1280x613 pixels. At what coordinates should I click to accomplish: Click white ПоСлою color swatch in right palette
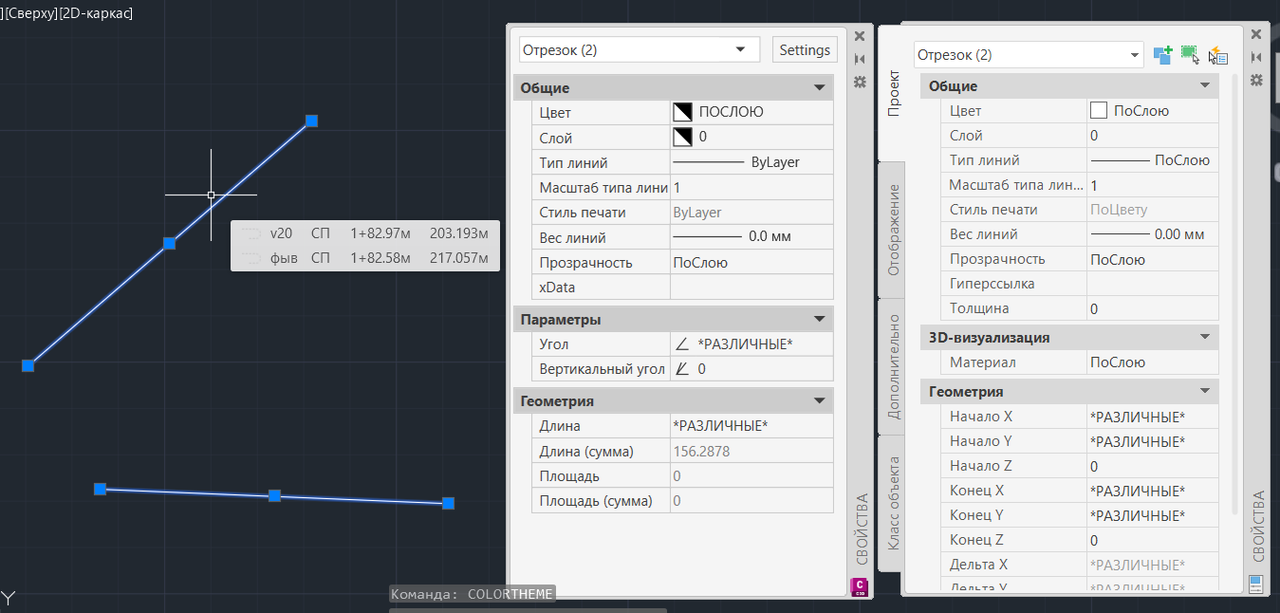pos(1099,111)
